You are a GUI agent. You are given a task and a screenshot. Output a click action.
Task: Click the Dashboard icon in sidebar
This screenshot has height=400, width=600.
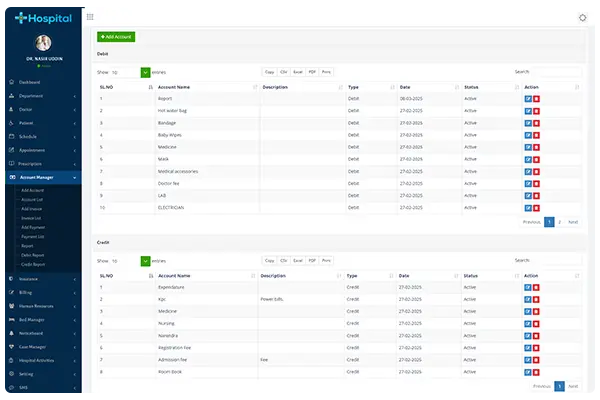(9, 82)
